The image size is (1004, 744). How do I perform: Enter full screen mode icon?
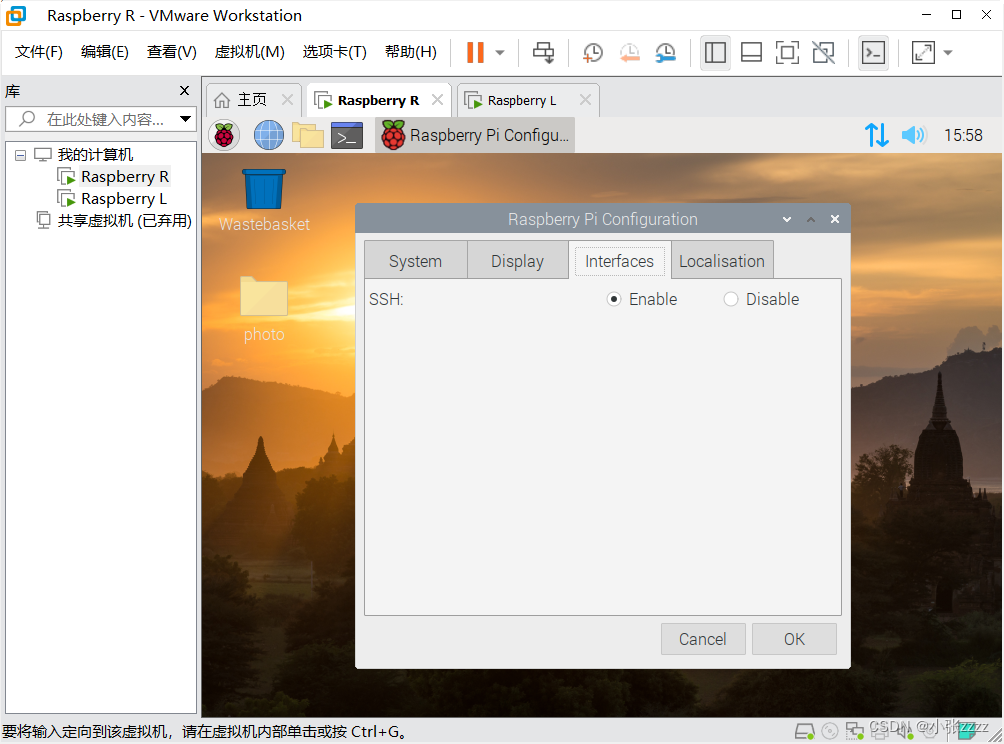coord(787,53)
